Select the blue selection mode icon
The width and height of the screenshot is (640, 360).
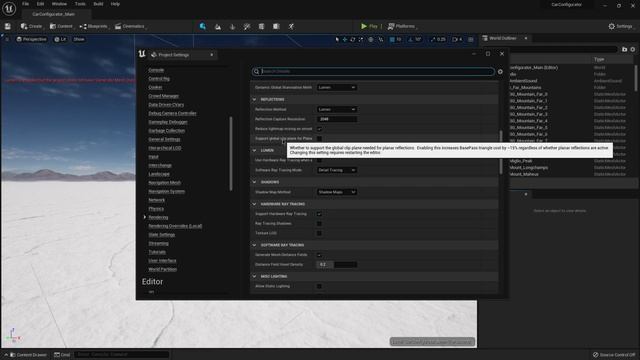(203, 27)
